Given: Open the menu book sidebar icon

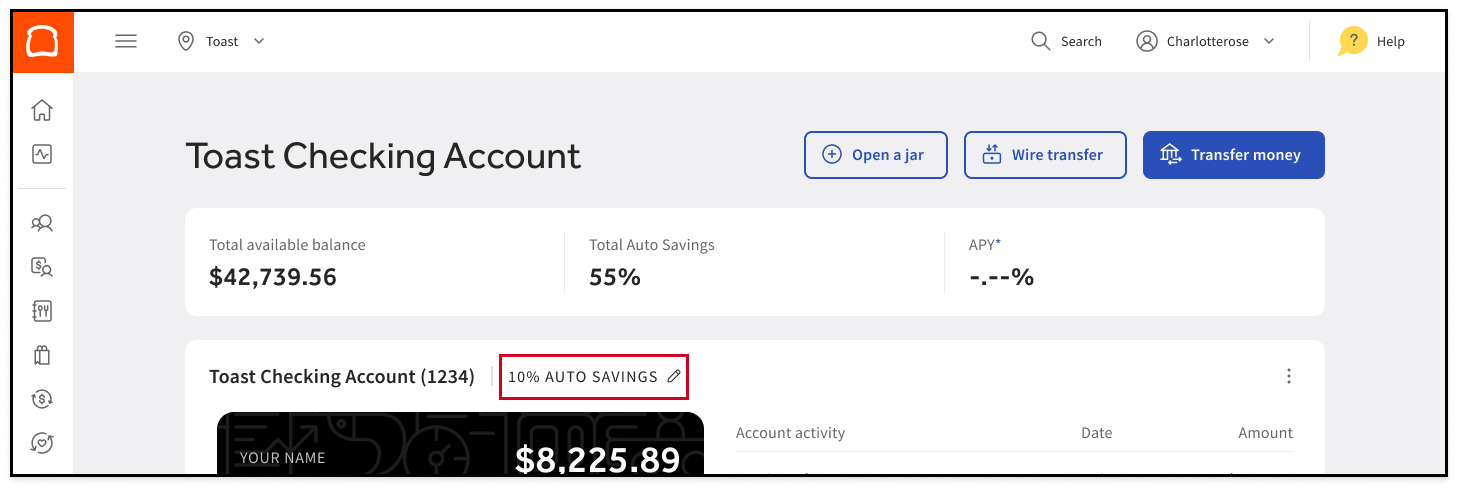Looking at the screenshot, I should [42, 311].
